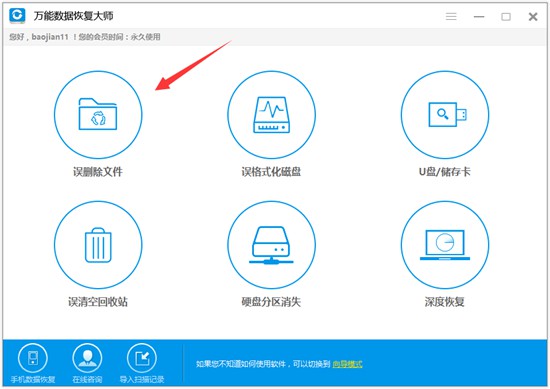Click 导入扫描记录 import scan record
550x389 pixels.
point(142,363)
